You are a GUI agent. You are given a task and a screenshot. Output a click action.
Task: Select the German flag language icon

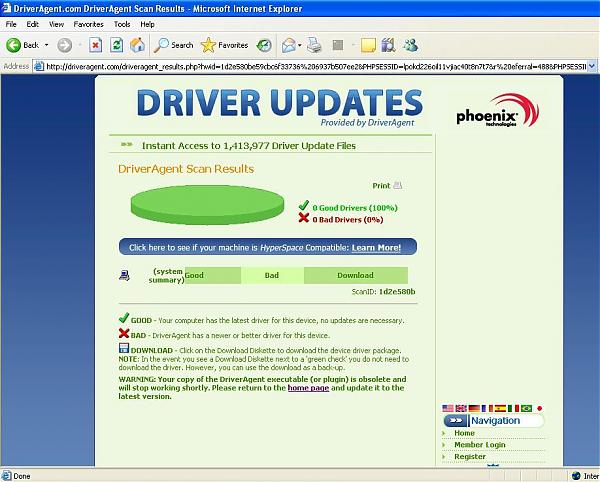click(x=474, y=408)
